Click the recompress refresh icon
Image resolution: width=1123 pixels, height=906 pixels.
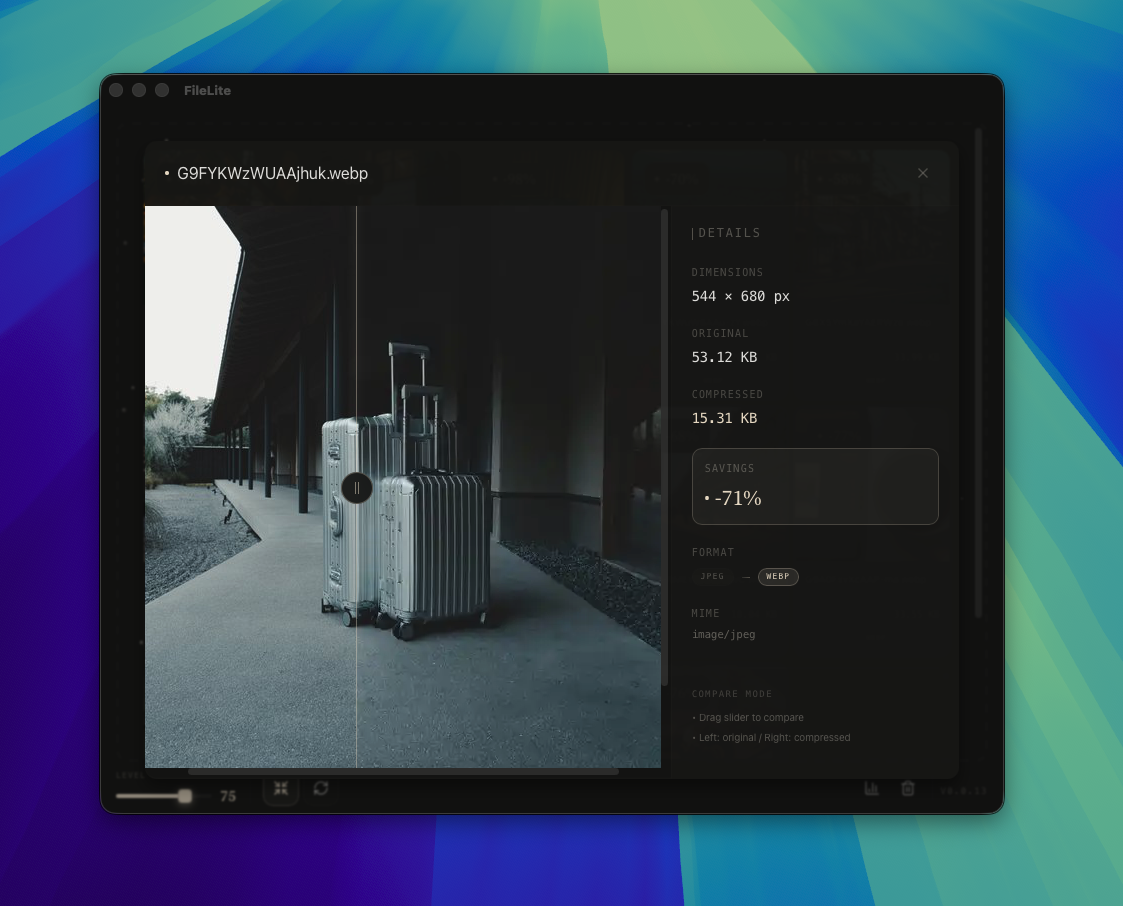[x=321, y=789]
